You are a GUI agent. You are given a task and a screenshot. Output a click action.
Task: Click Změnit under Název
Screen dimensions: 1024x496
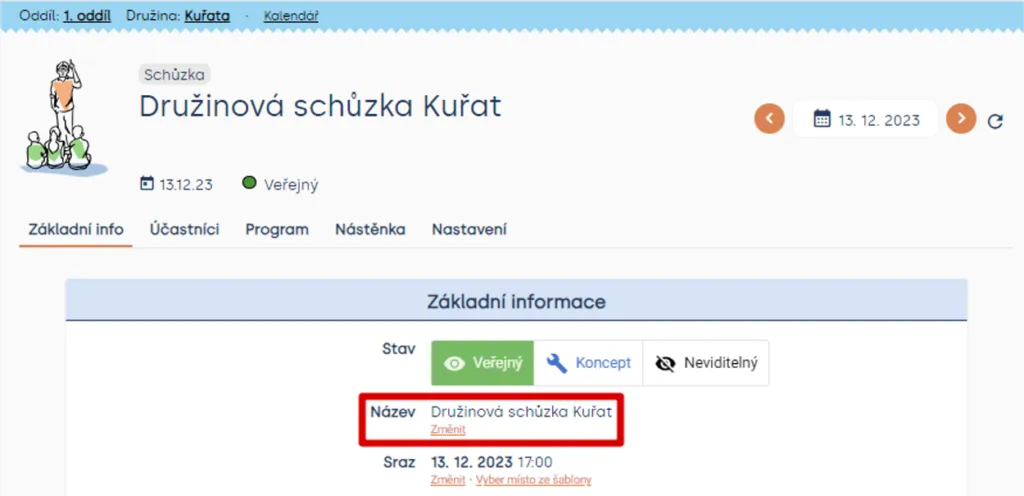tap(448, 429)
